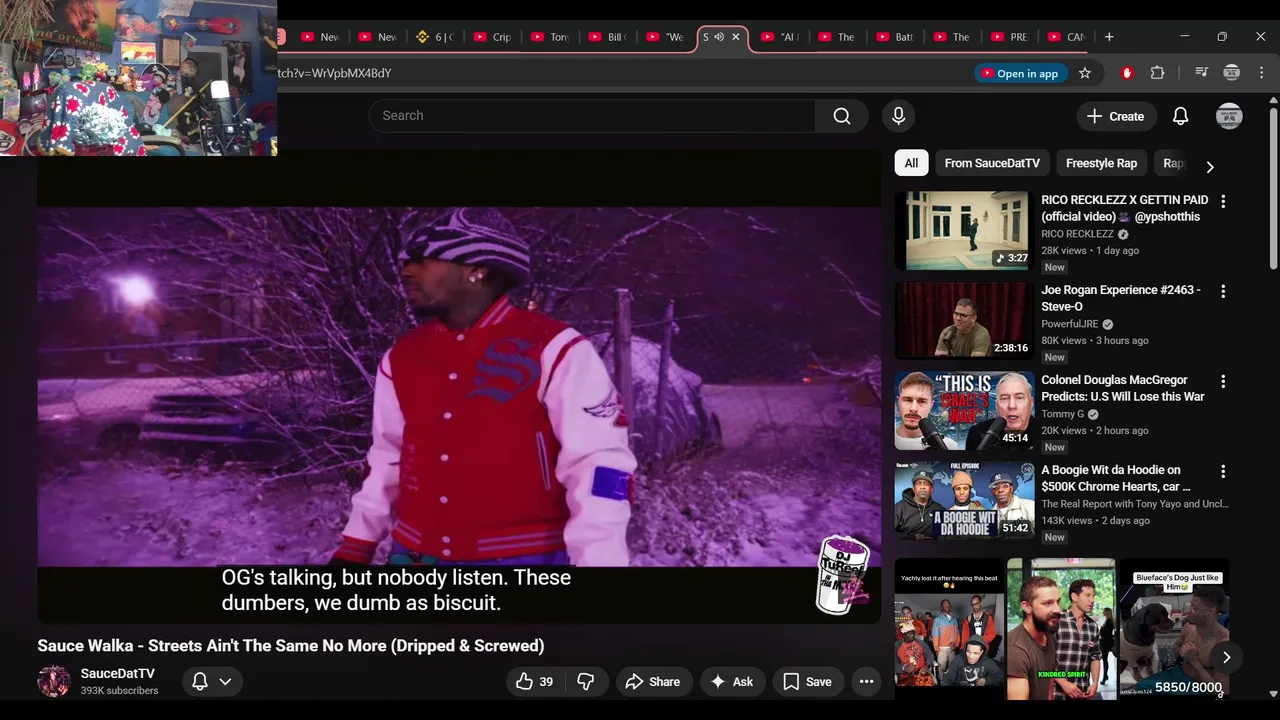The width and height of the screenshot is (1280, 720).
Task: Close the active YouTube tab
Action: (x=736, y=37)
